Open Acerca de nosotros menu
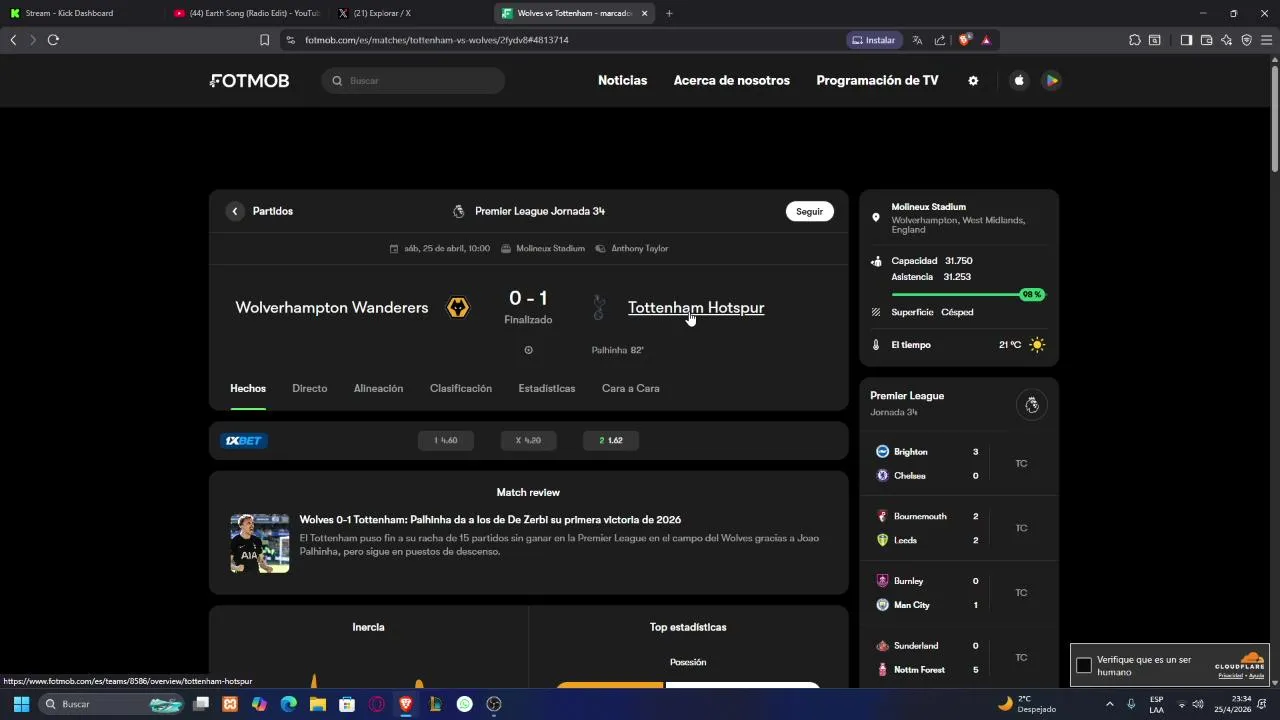Image resolution: width=1280 pixels, height=720 pixels. tap(732, 81)
